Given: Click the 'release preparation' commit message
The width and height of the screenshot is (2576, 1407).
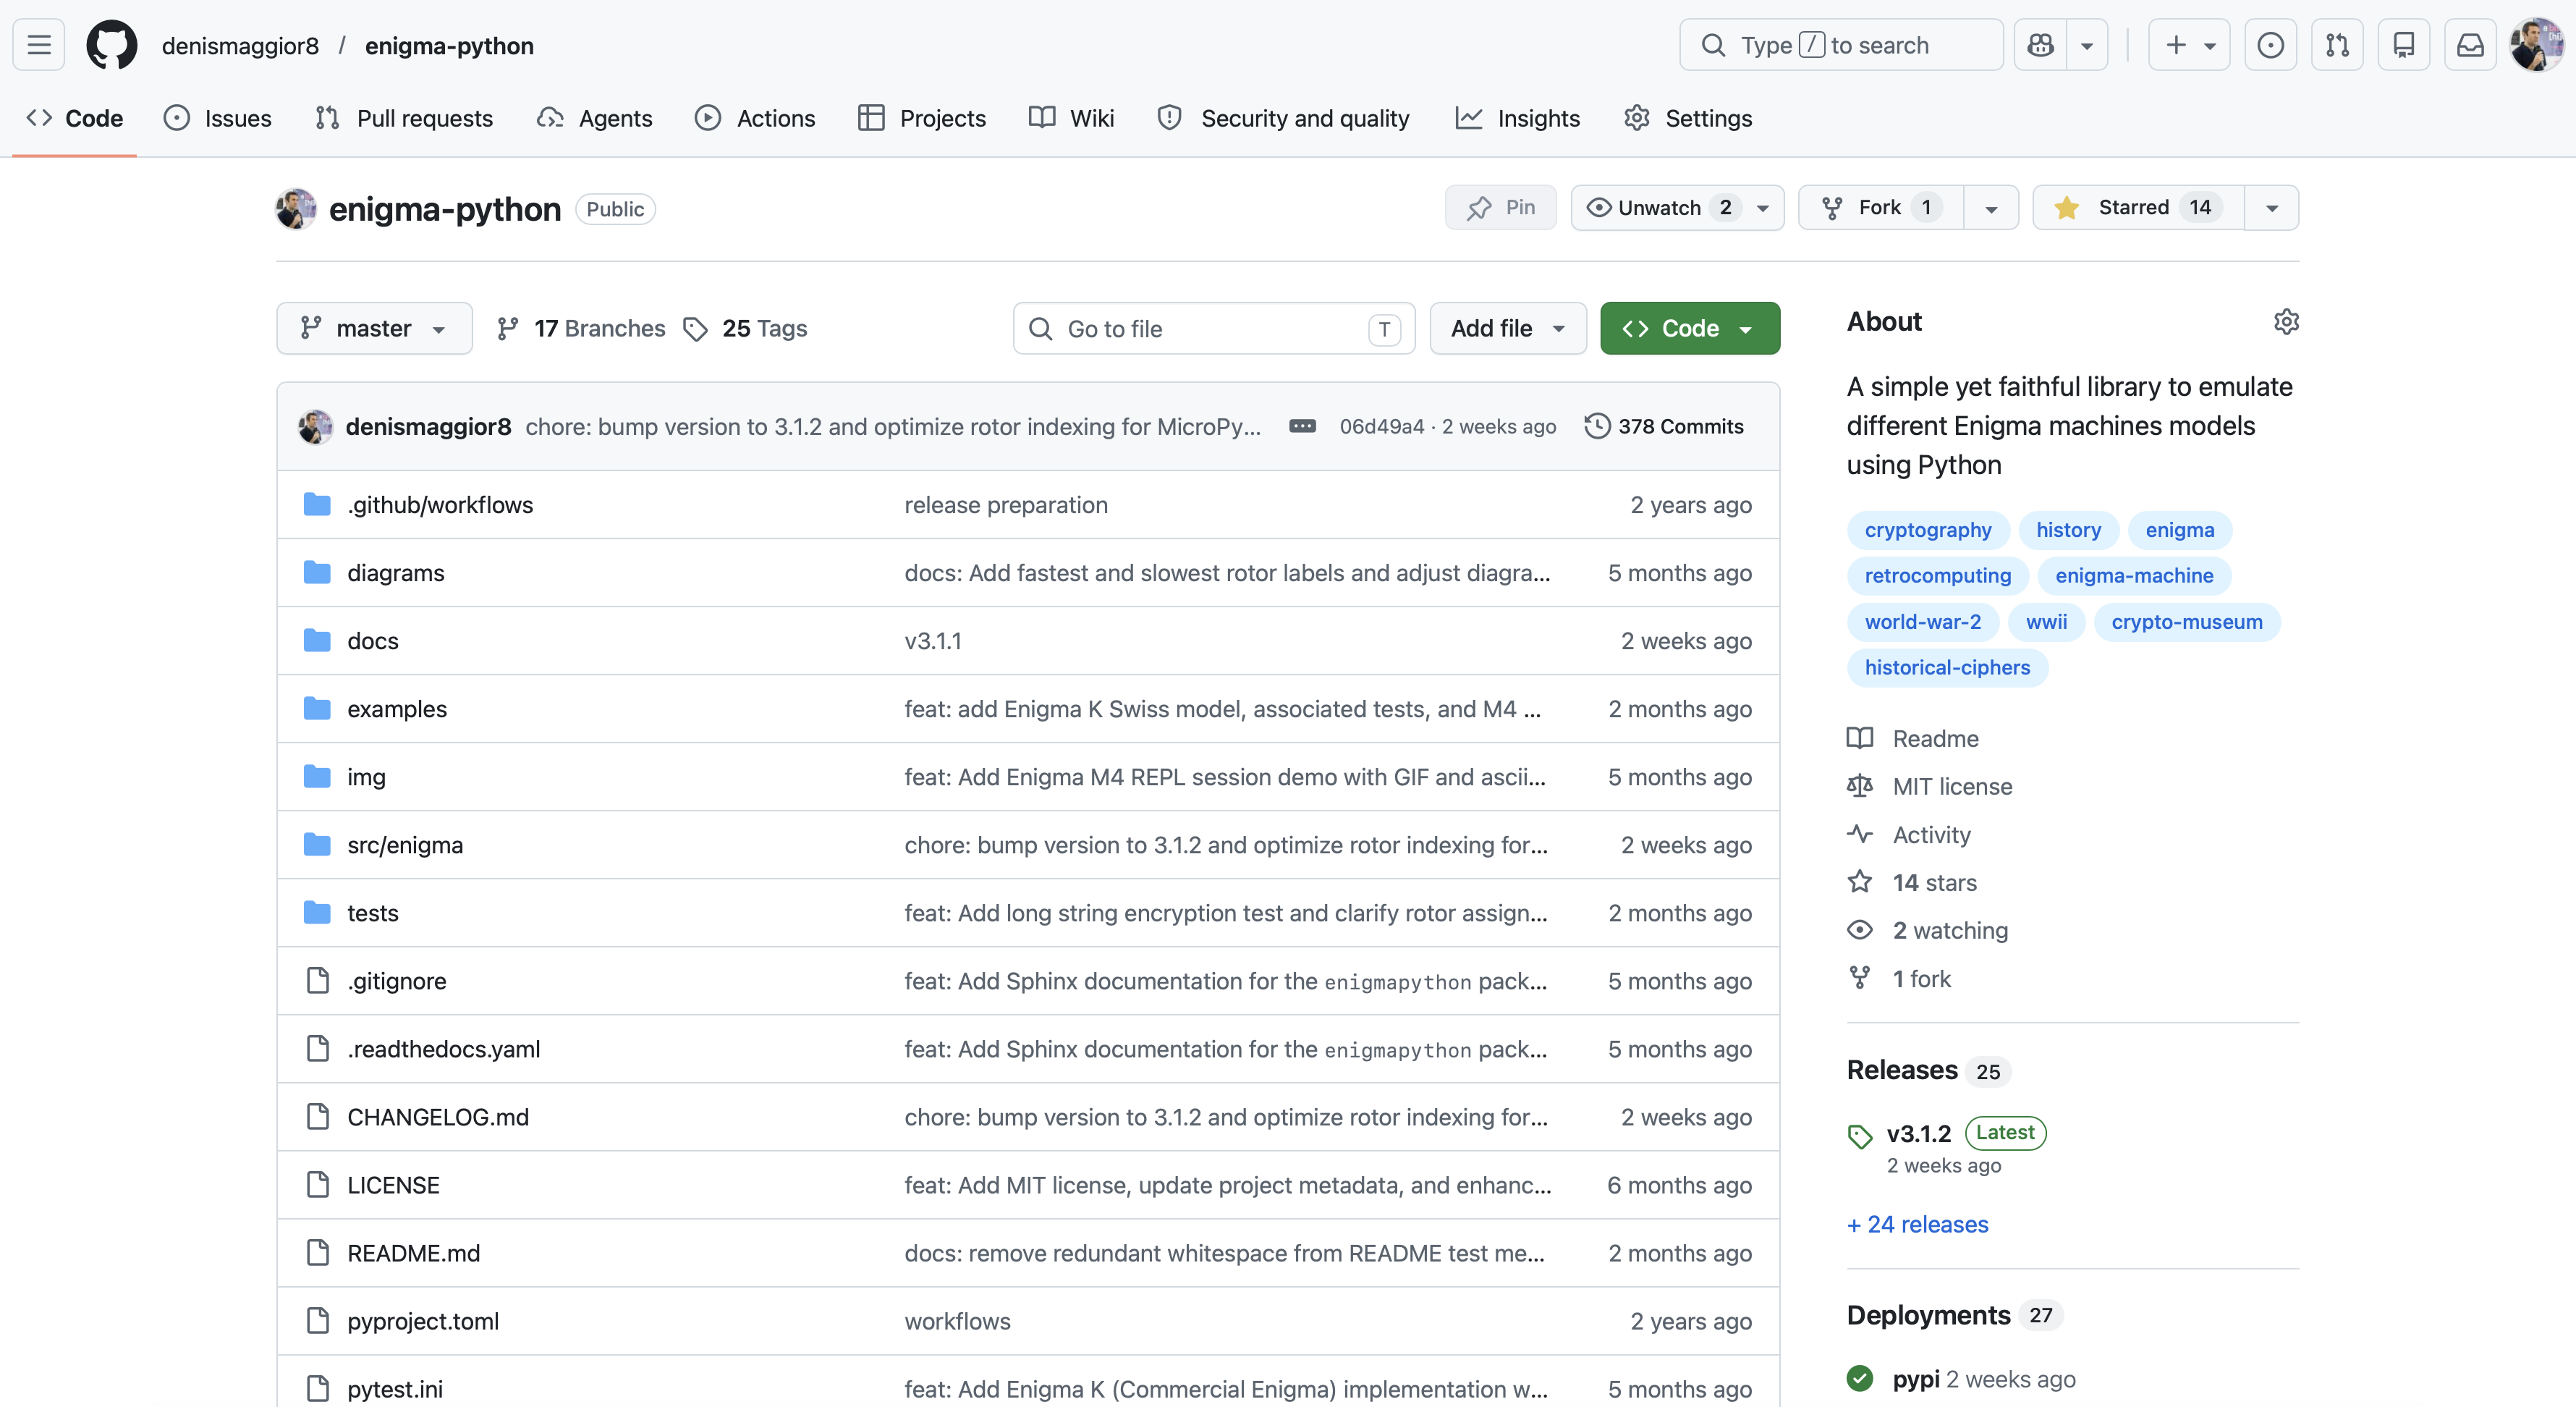Looking at the screenshot, I should coord(1006,505).
